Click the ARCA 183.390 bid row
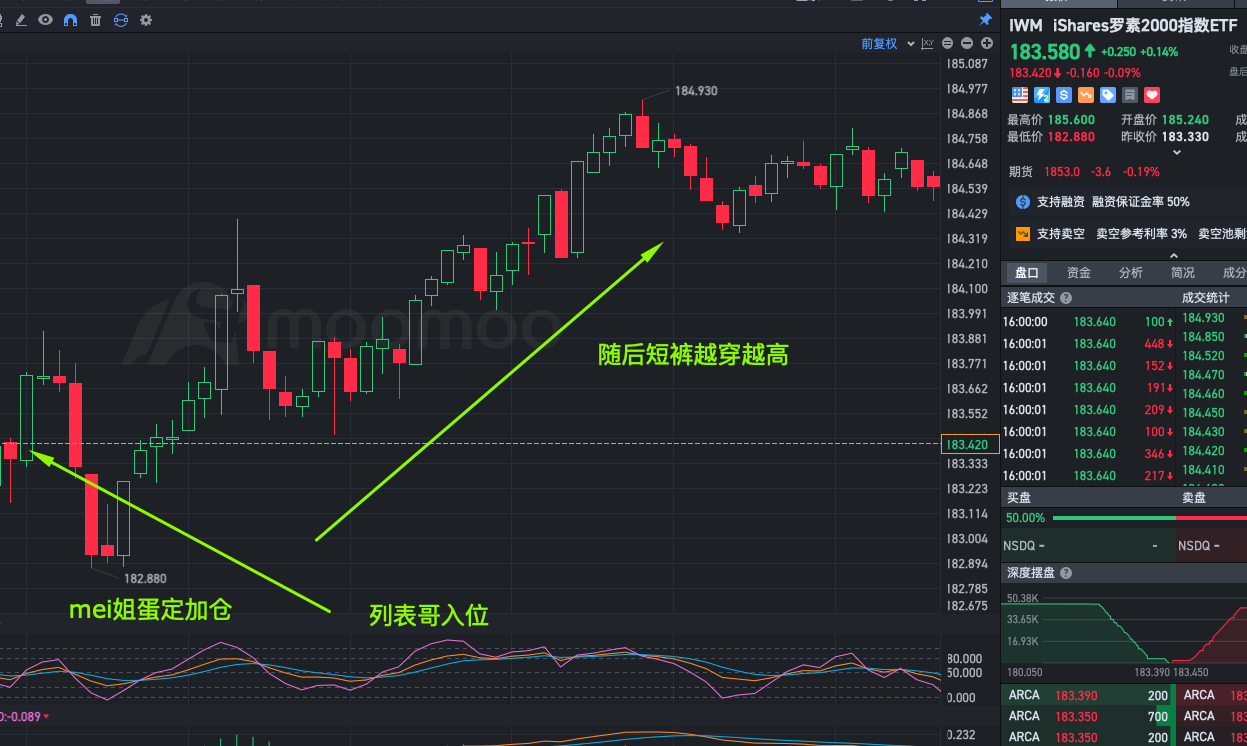 pyautogui.click(x=1087, y=695)
